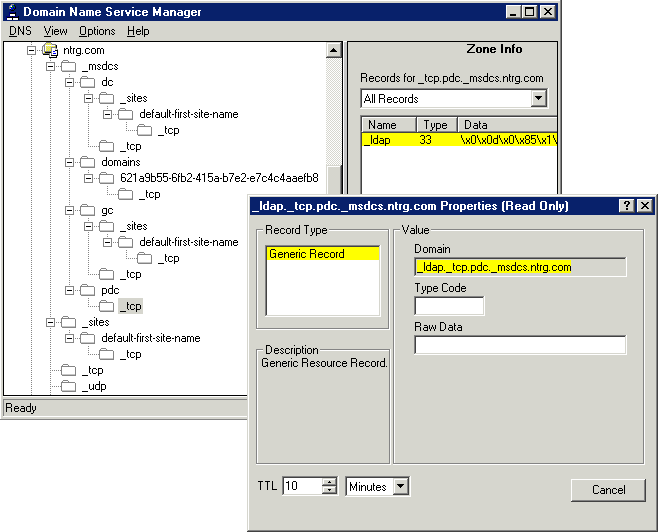Collapse the ntrg.com root node
Image resolution: width=658 pixels, height=532 pixels.
pyautogui.click(x=31, y=50)
